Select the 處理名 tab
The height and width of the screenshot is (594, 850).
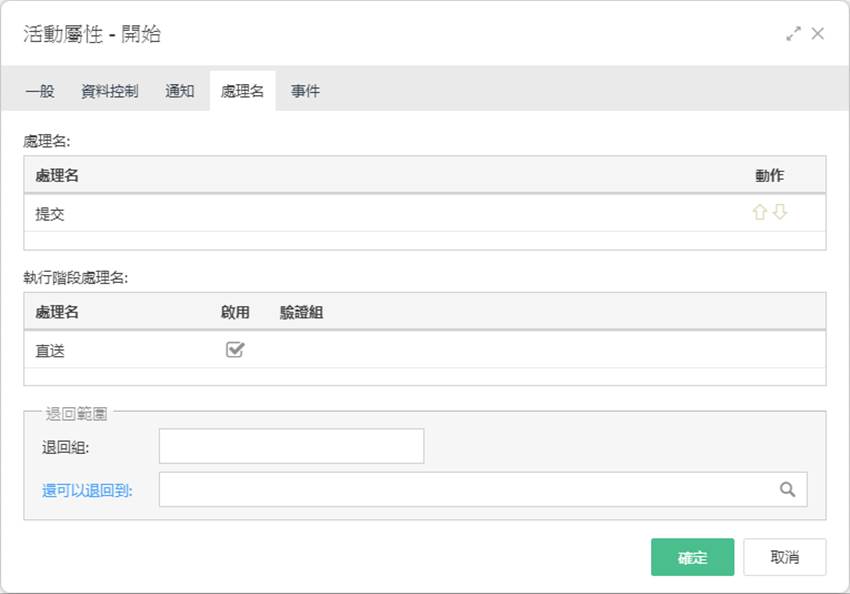(242, 91)
